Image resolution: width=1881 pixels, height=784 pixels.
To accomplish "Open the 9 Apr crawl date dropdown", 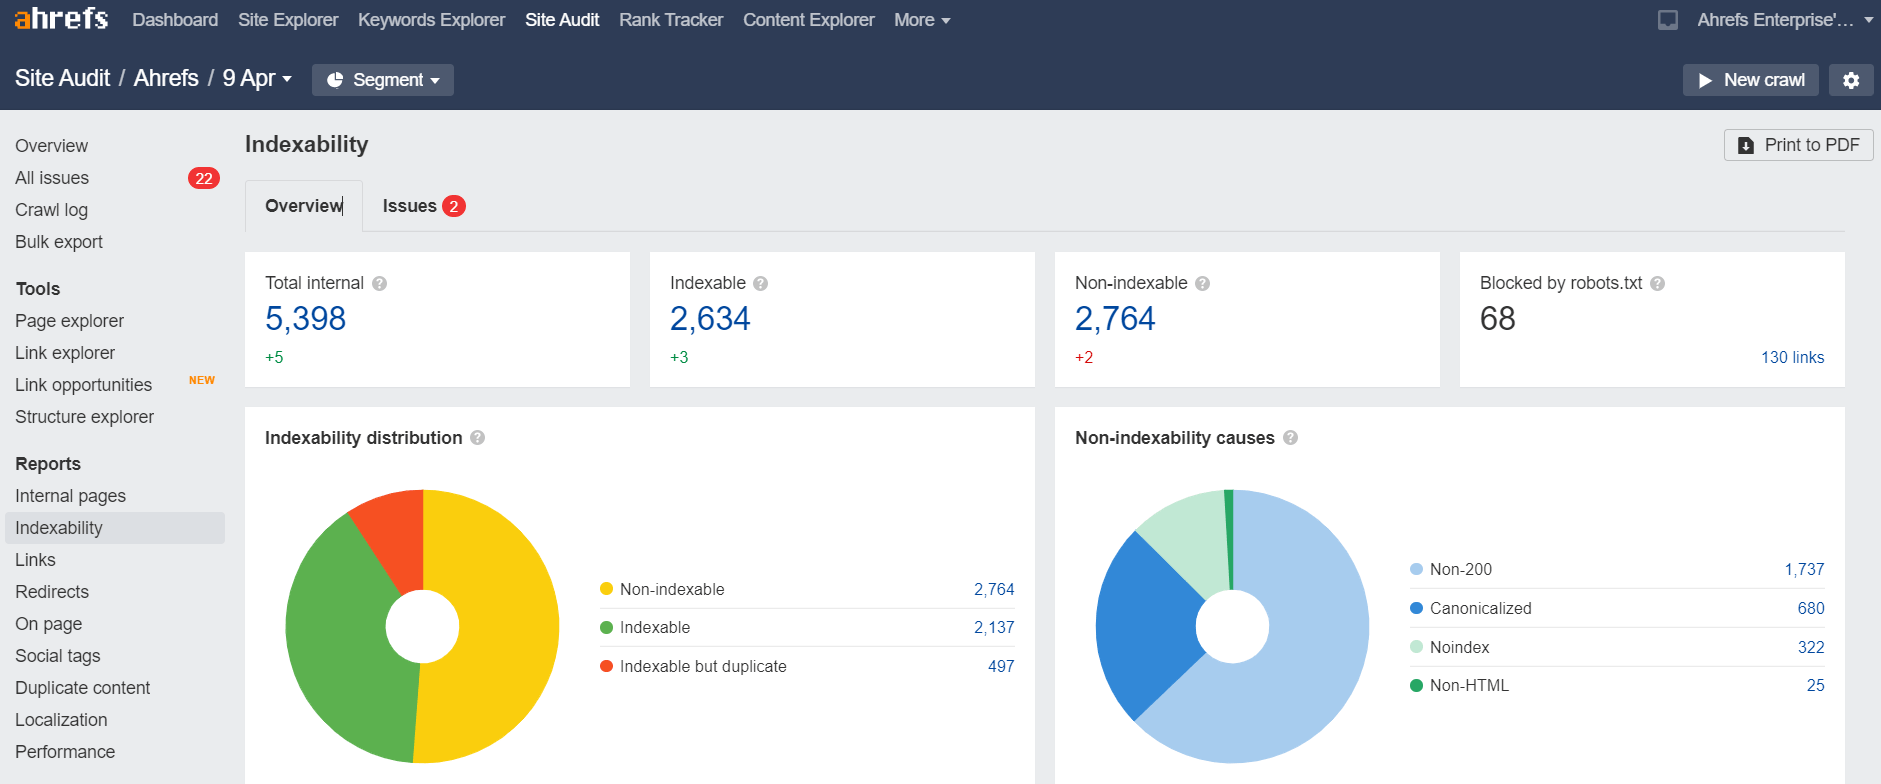I will coord(257,79).
